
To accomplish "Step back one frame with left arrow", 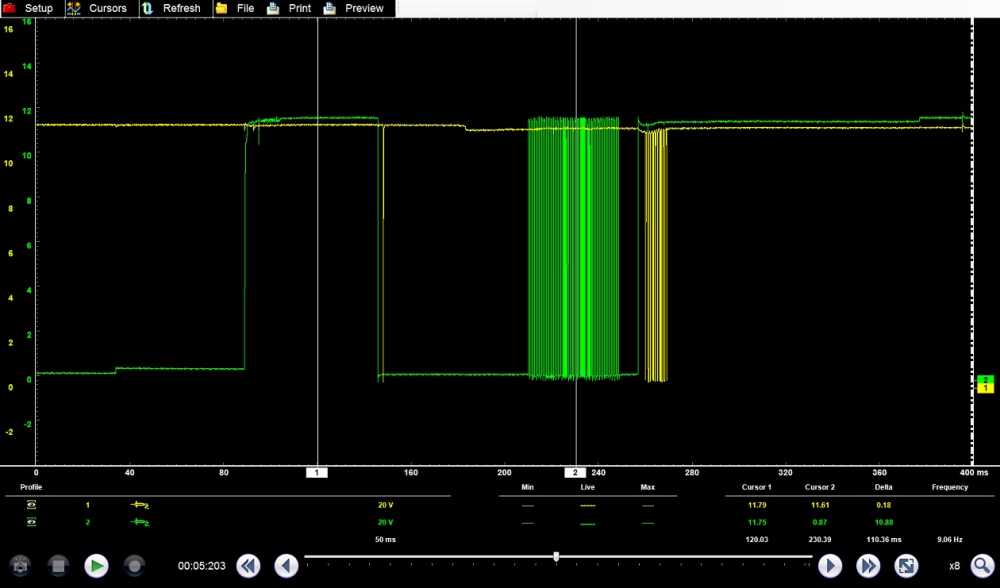I will [286, 566].
